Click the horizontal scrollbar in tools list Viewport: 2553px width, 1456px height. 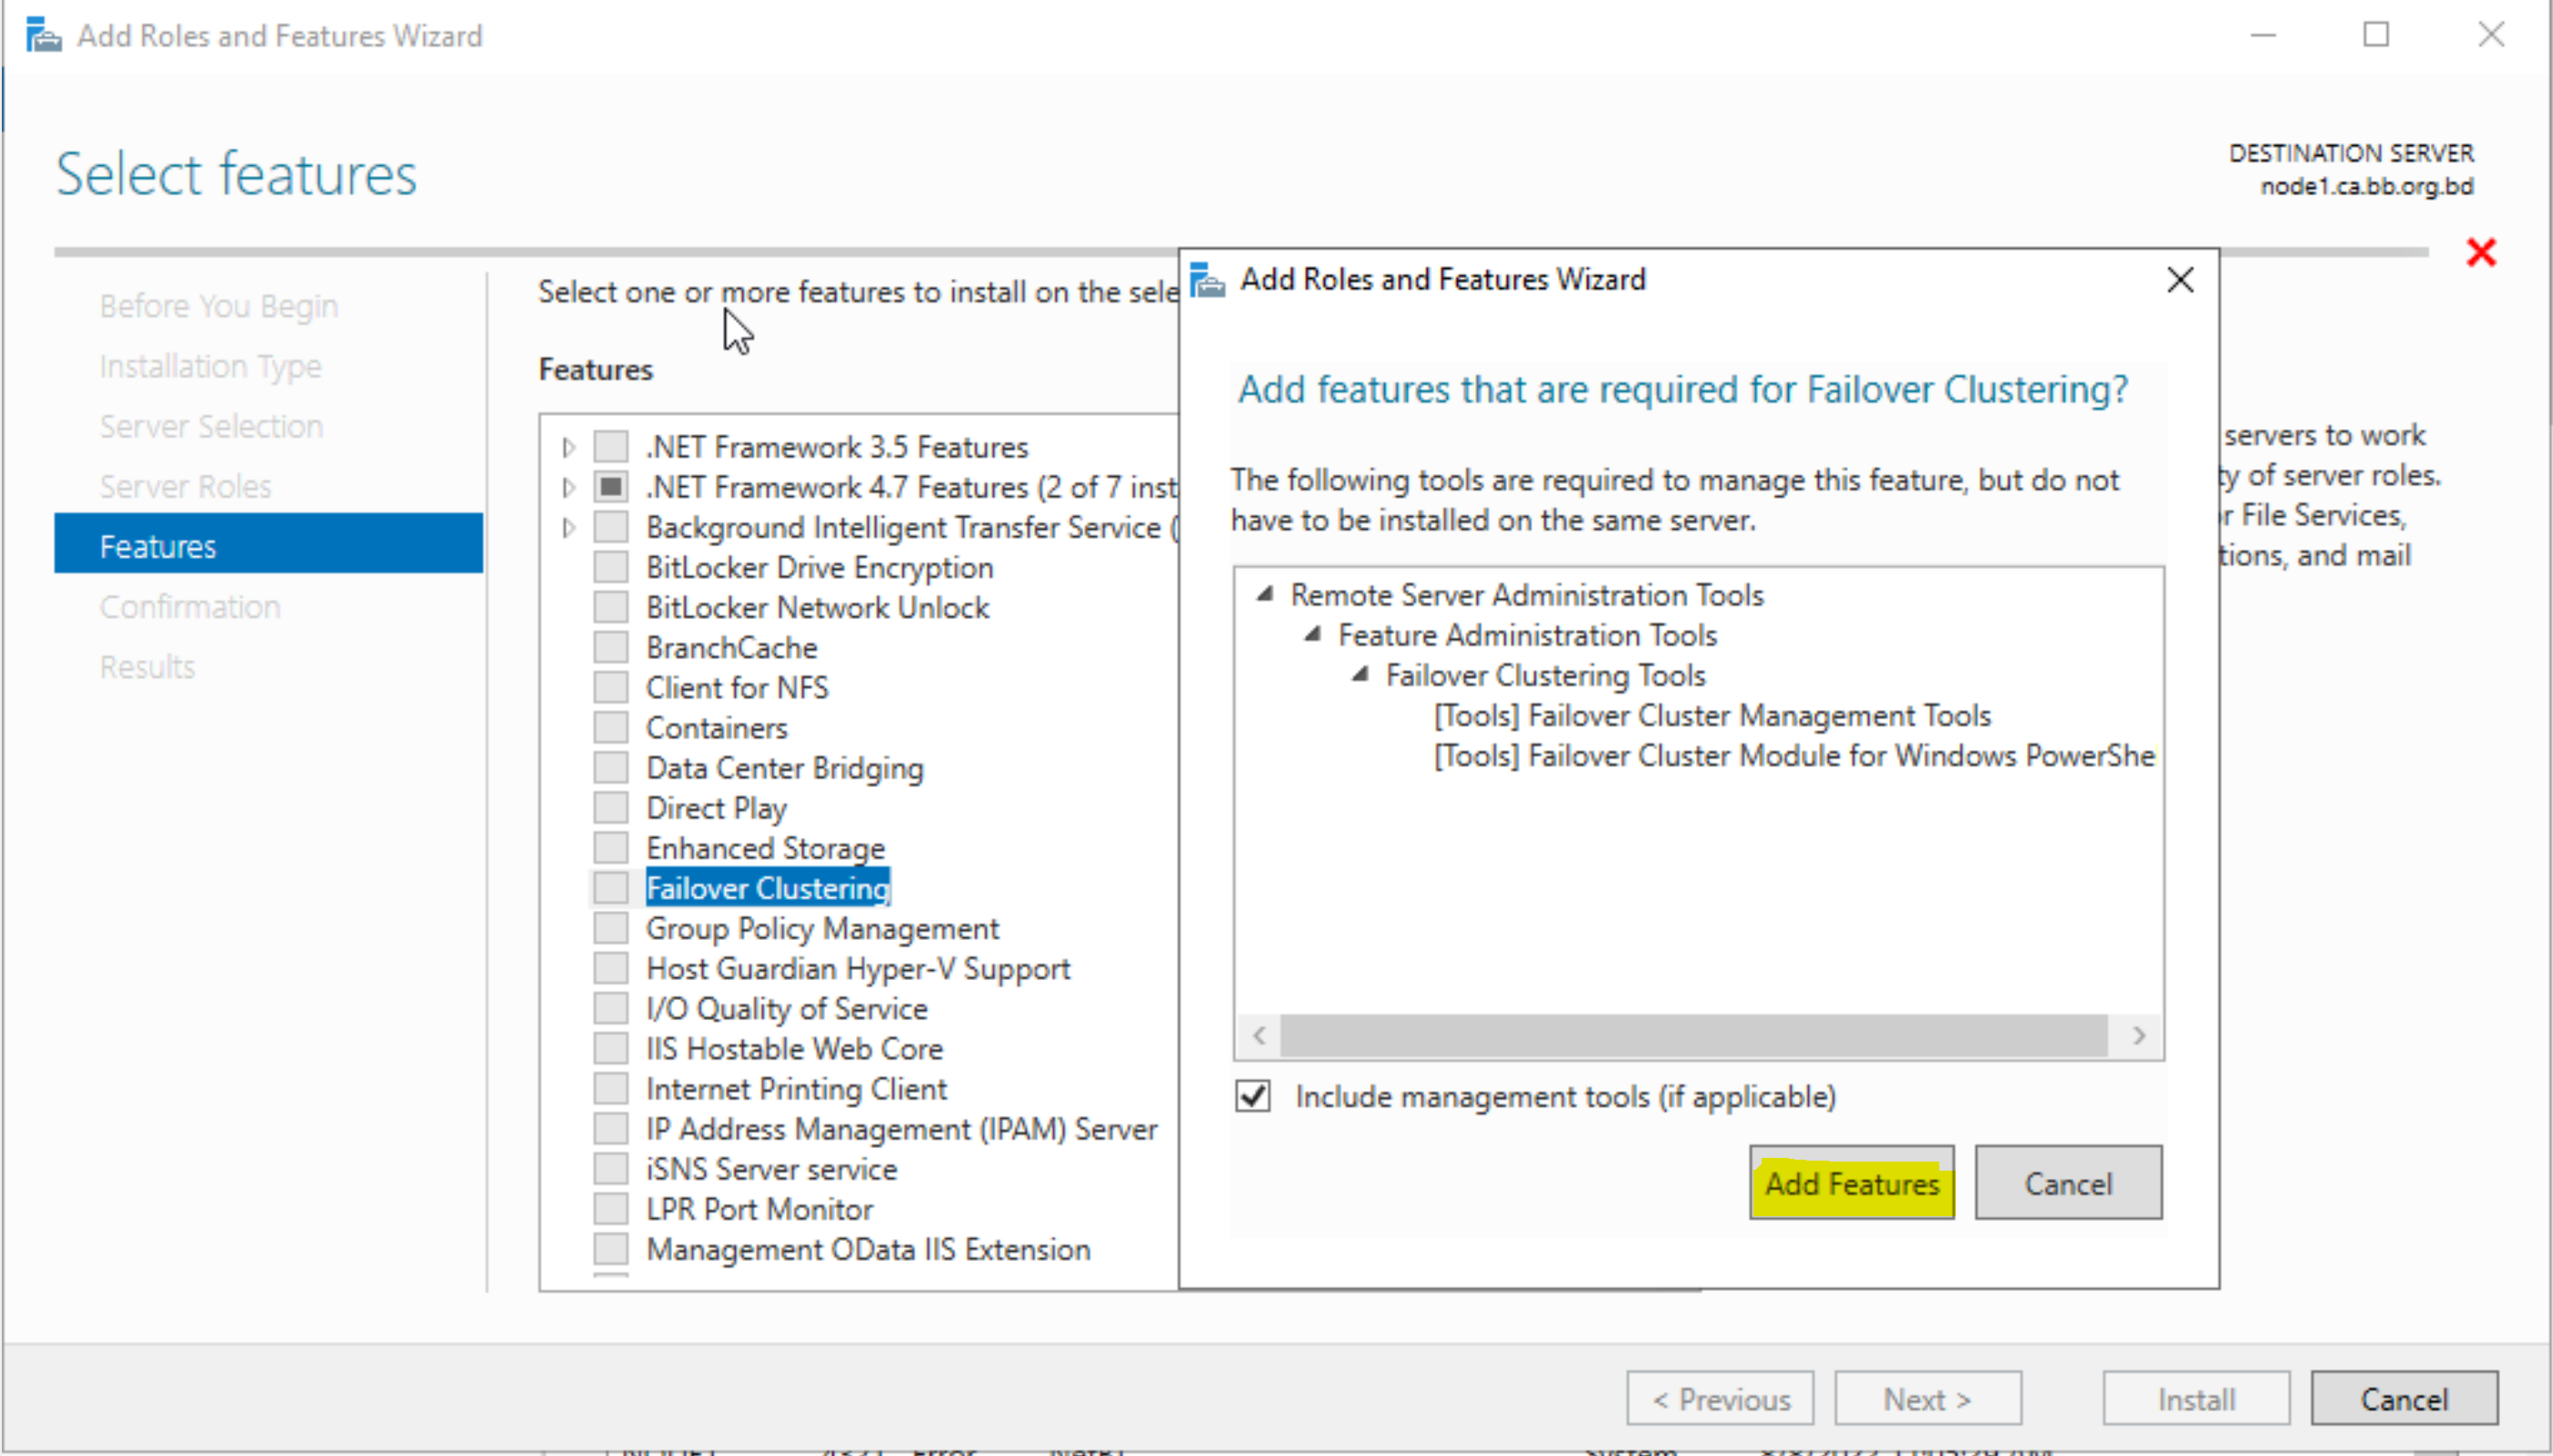1693,1035
